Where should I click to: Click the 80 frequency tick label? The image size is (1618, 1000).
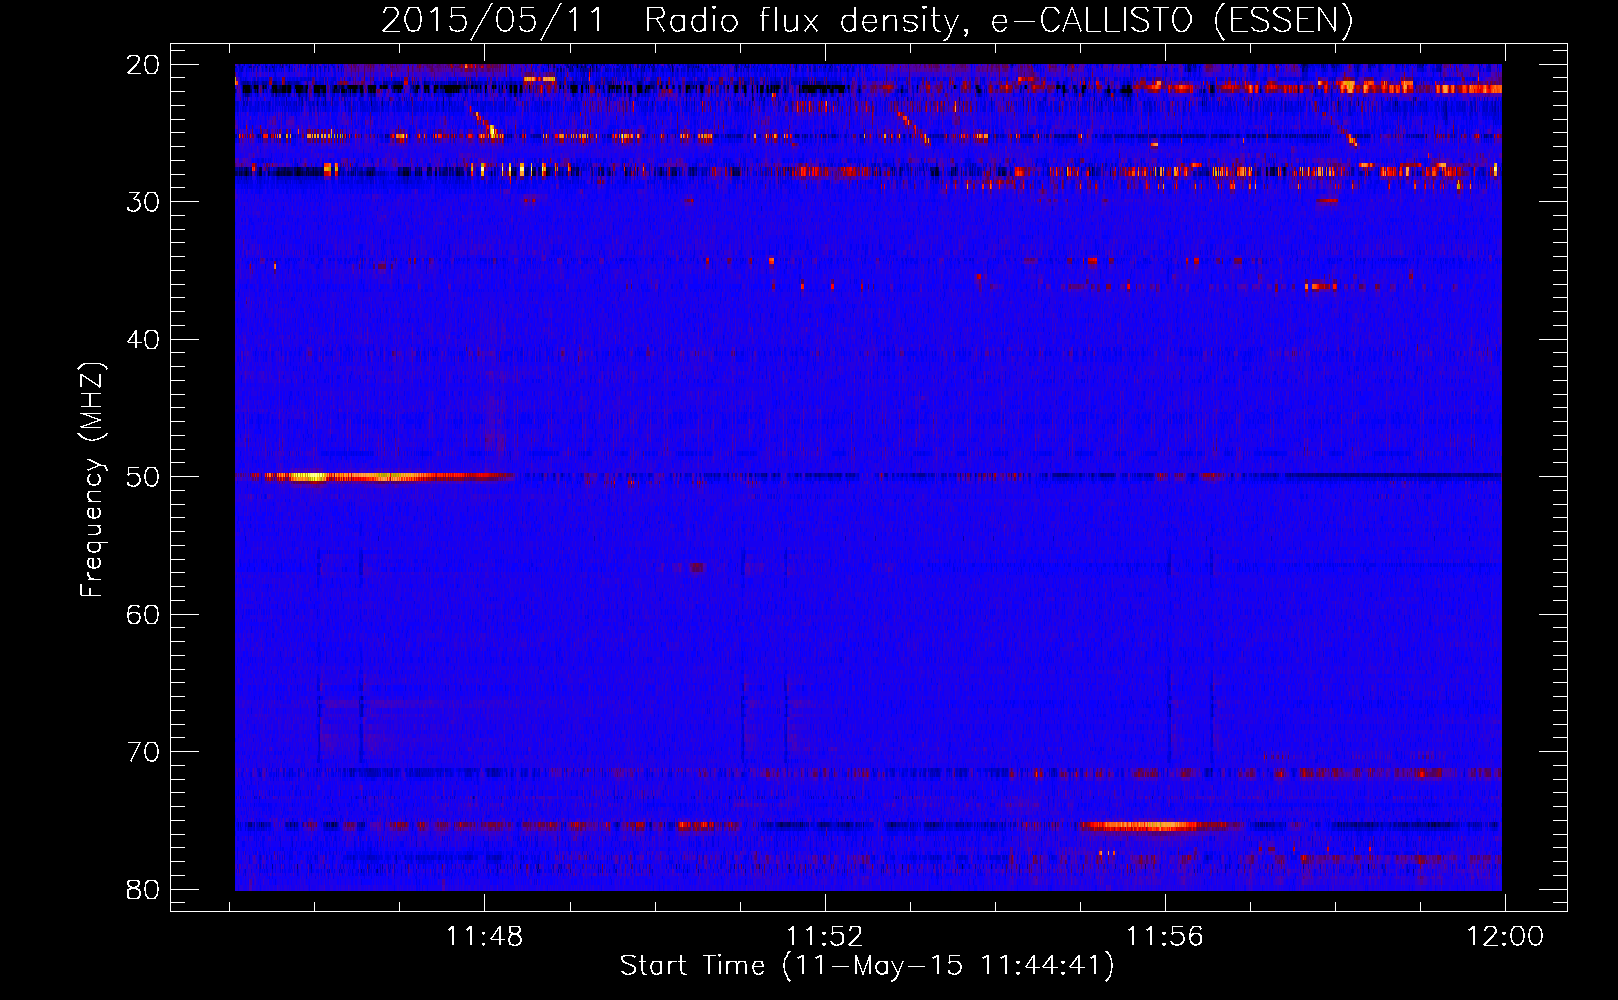click(144, 889)
